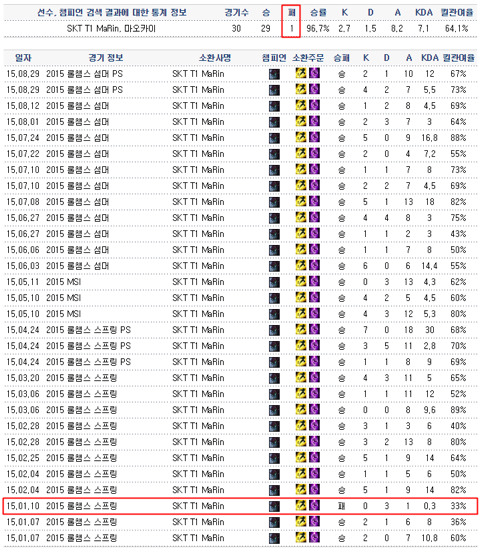The image size is (480, 554).
Task: Open the 2015 MSI match from 15,05,11
Action: point(64,282)
